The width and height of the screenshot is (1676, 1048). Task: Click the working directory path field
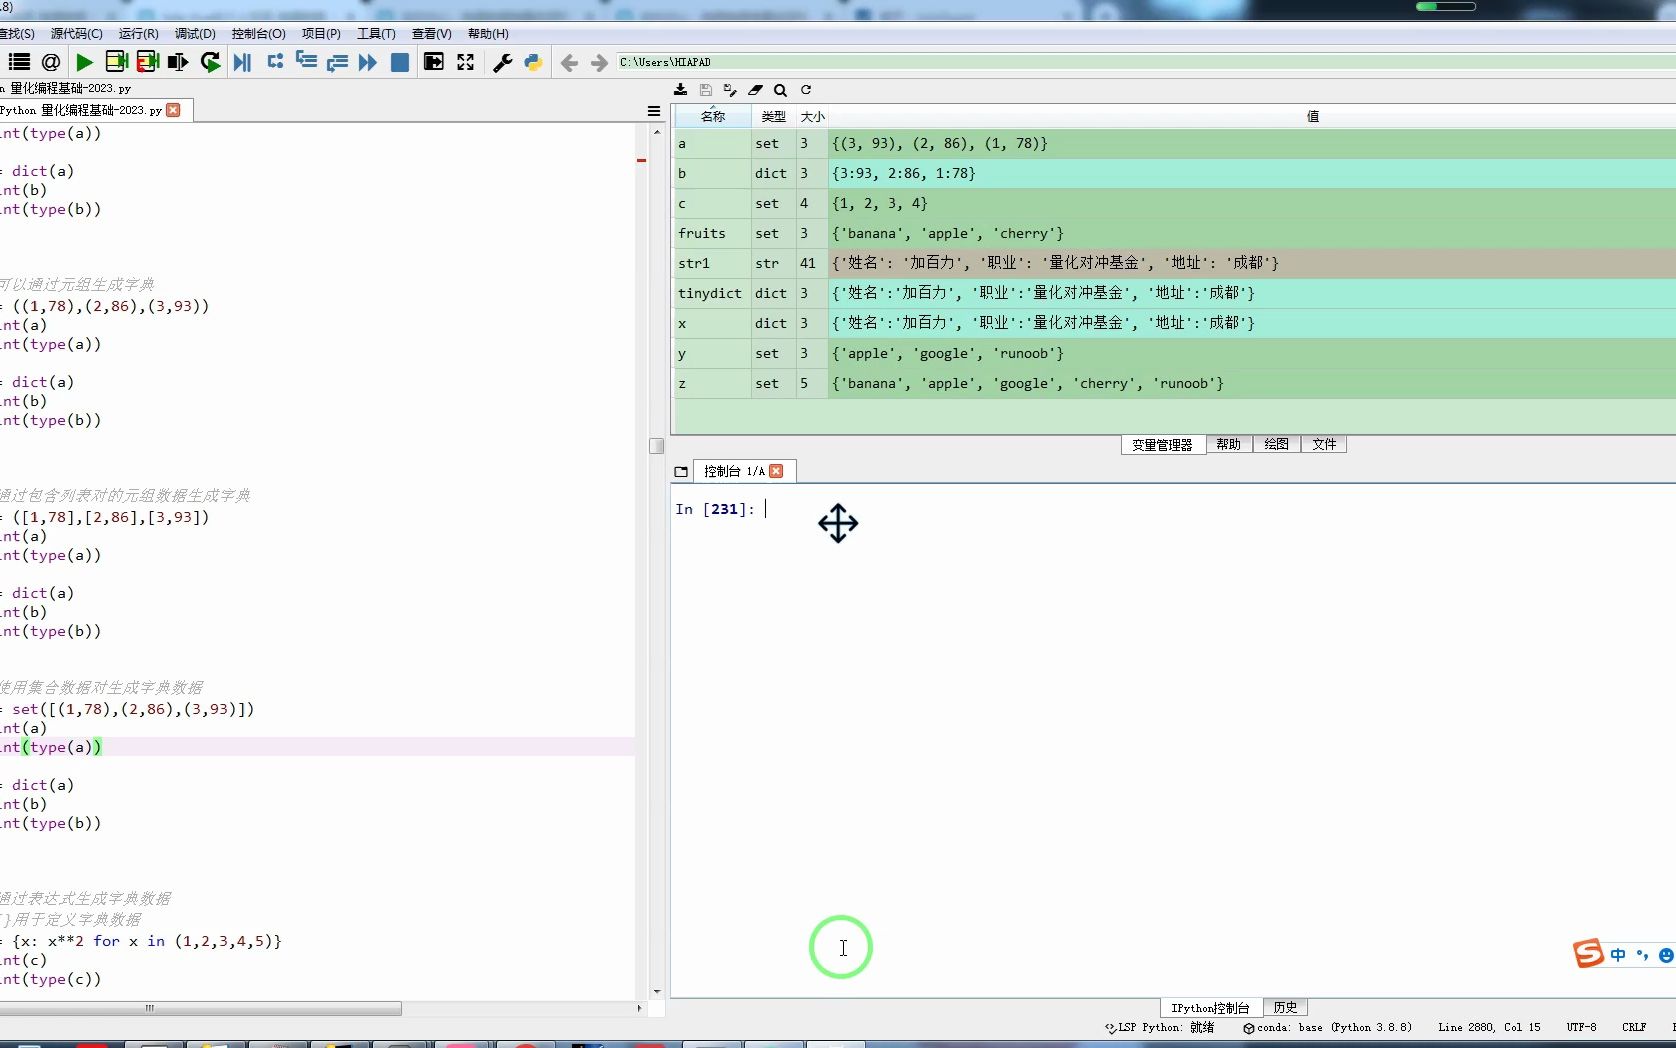pos(1145,62)
